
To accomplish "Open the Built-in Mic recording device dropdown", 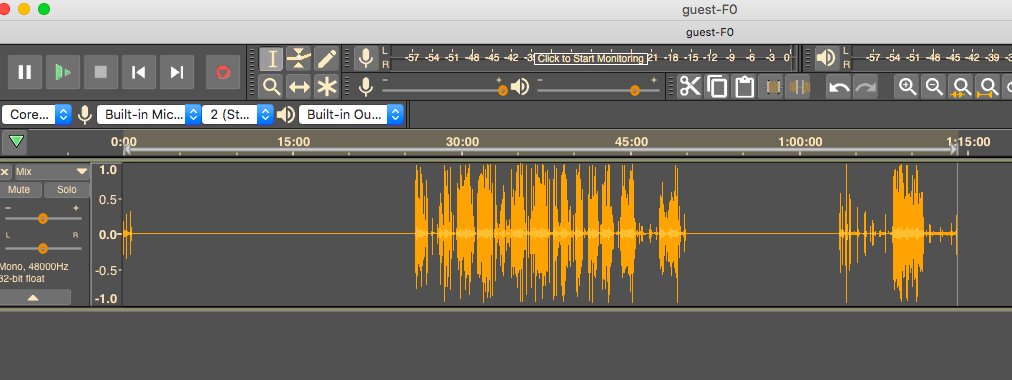I will coord(148,115).
